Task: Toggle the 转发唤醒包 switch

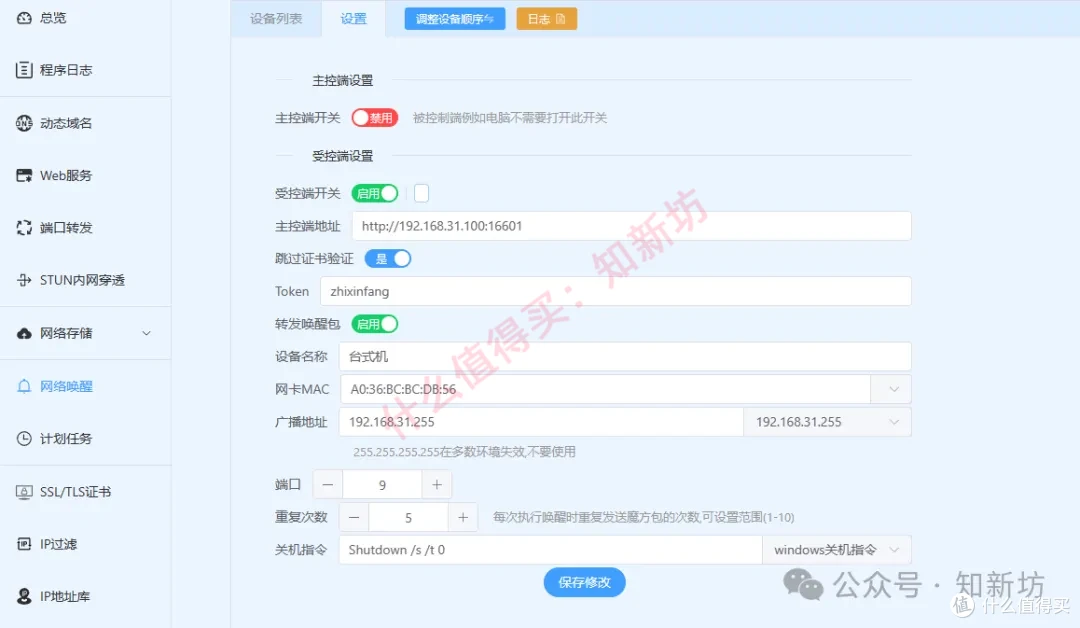Action: tap(375, 324)
